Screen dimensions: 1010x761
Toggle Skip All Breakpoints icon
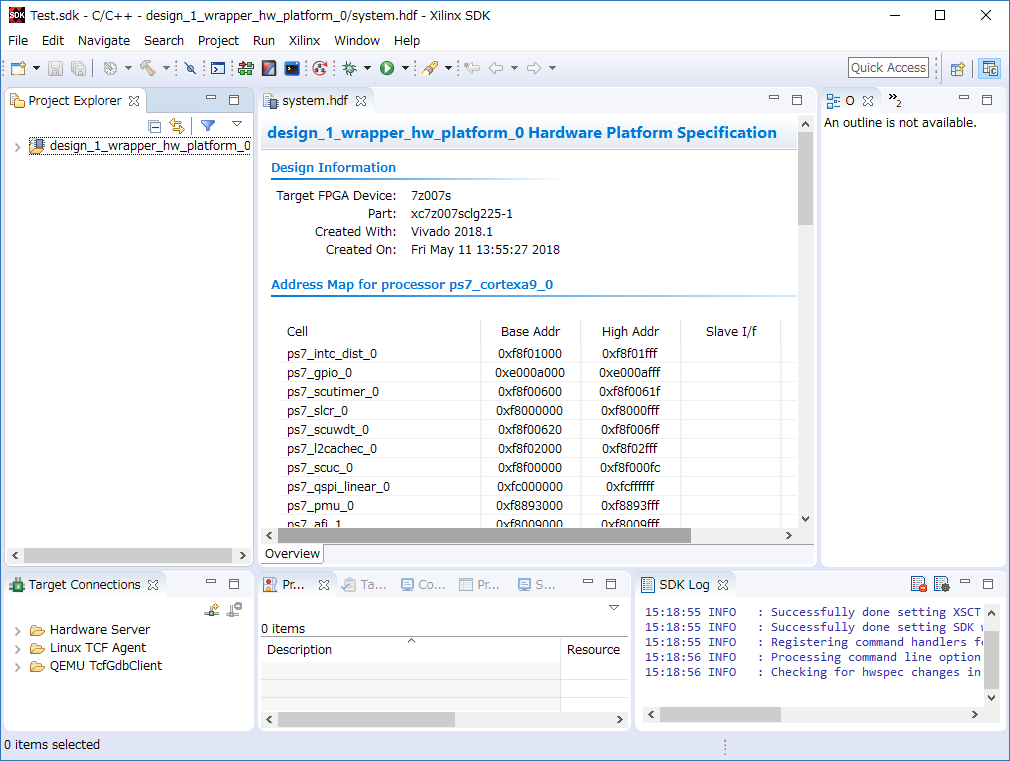(190, 68)
